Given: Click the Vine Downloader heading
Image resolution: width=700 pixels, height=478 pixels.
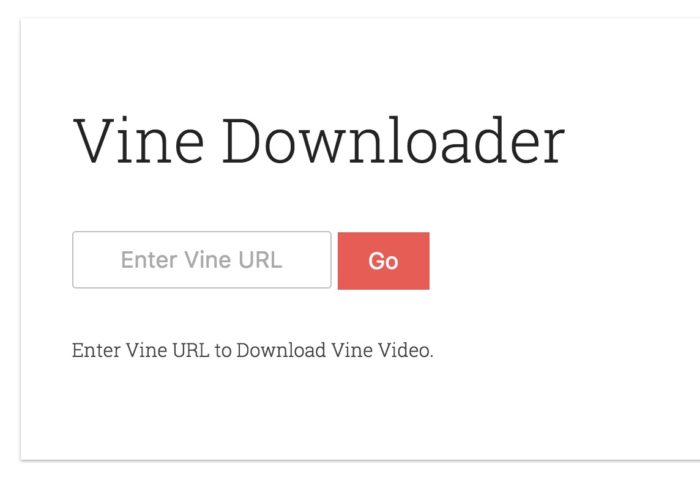Looking at the screenshot, I should coord(319,141).
